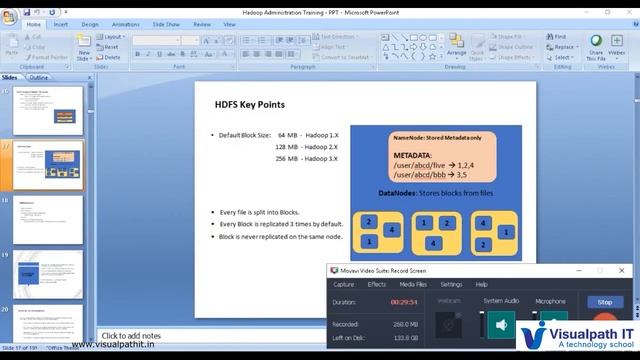Open the Animations ribbon tab
This screenshot has width=640, height=360.
pyautogui.click(x=125, y=24)
